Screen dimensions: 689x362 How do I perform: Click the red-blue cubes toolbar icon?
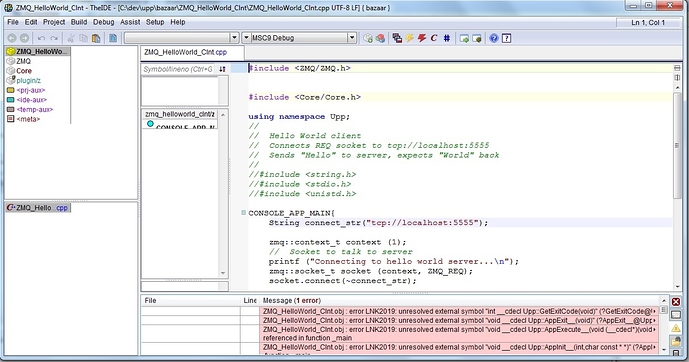[380, 38]
